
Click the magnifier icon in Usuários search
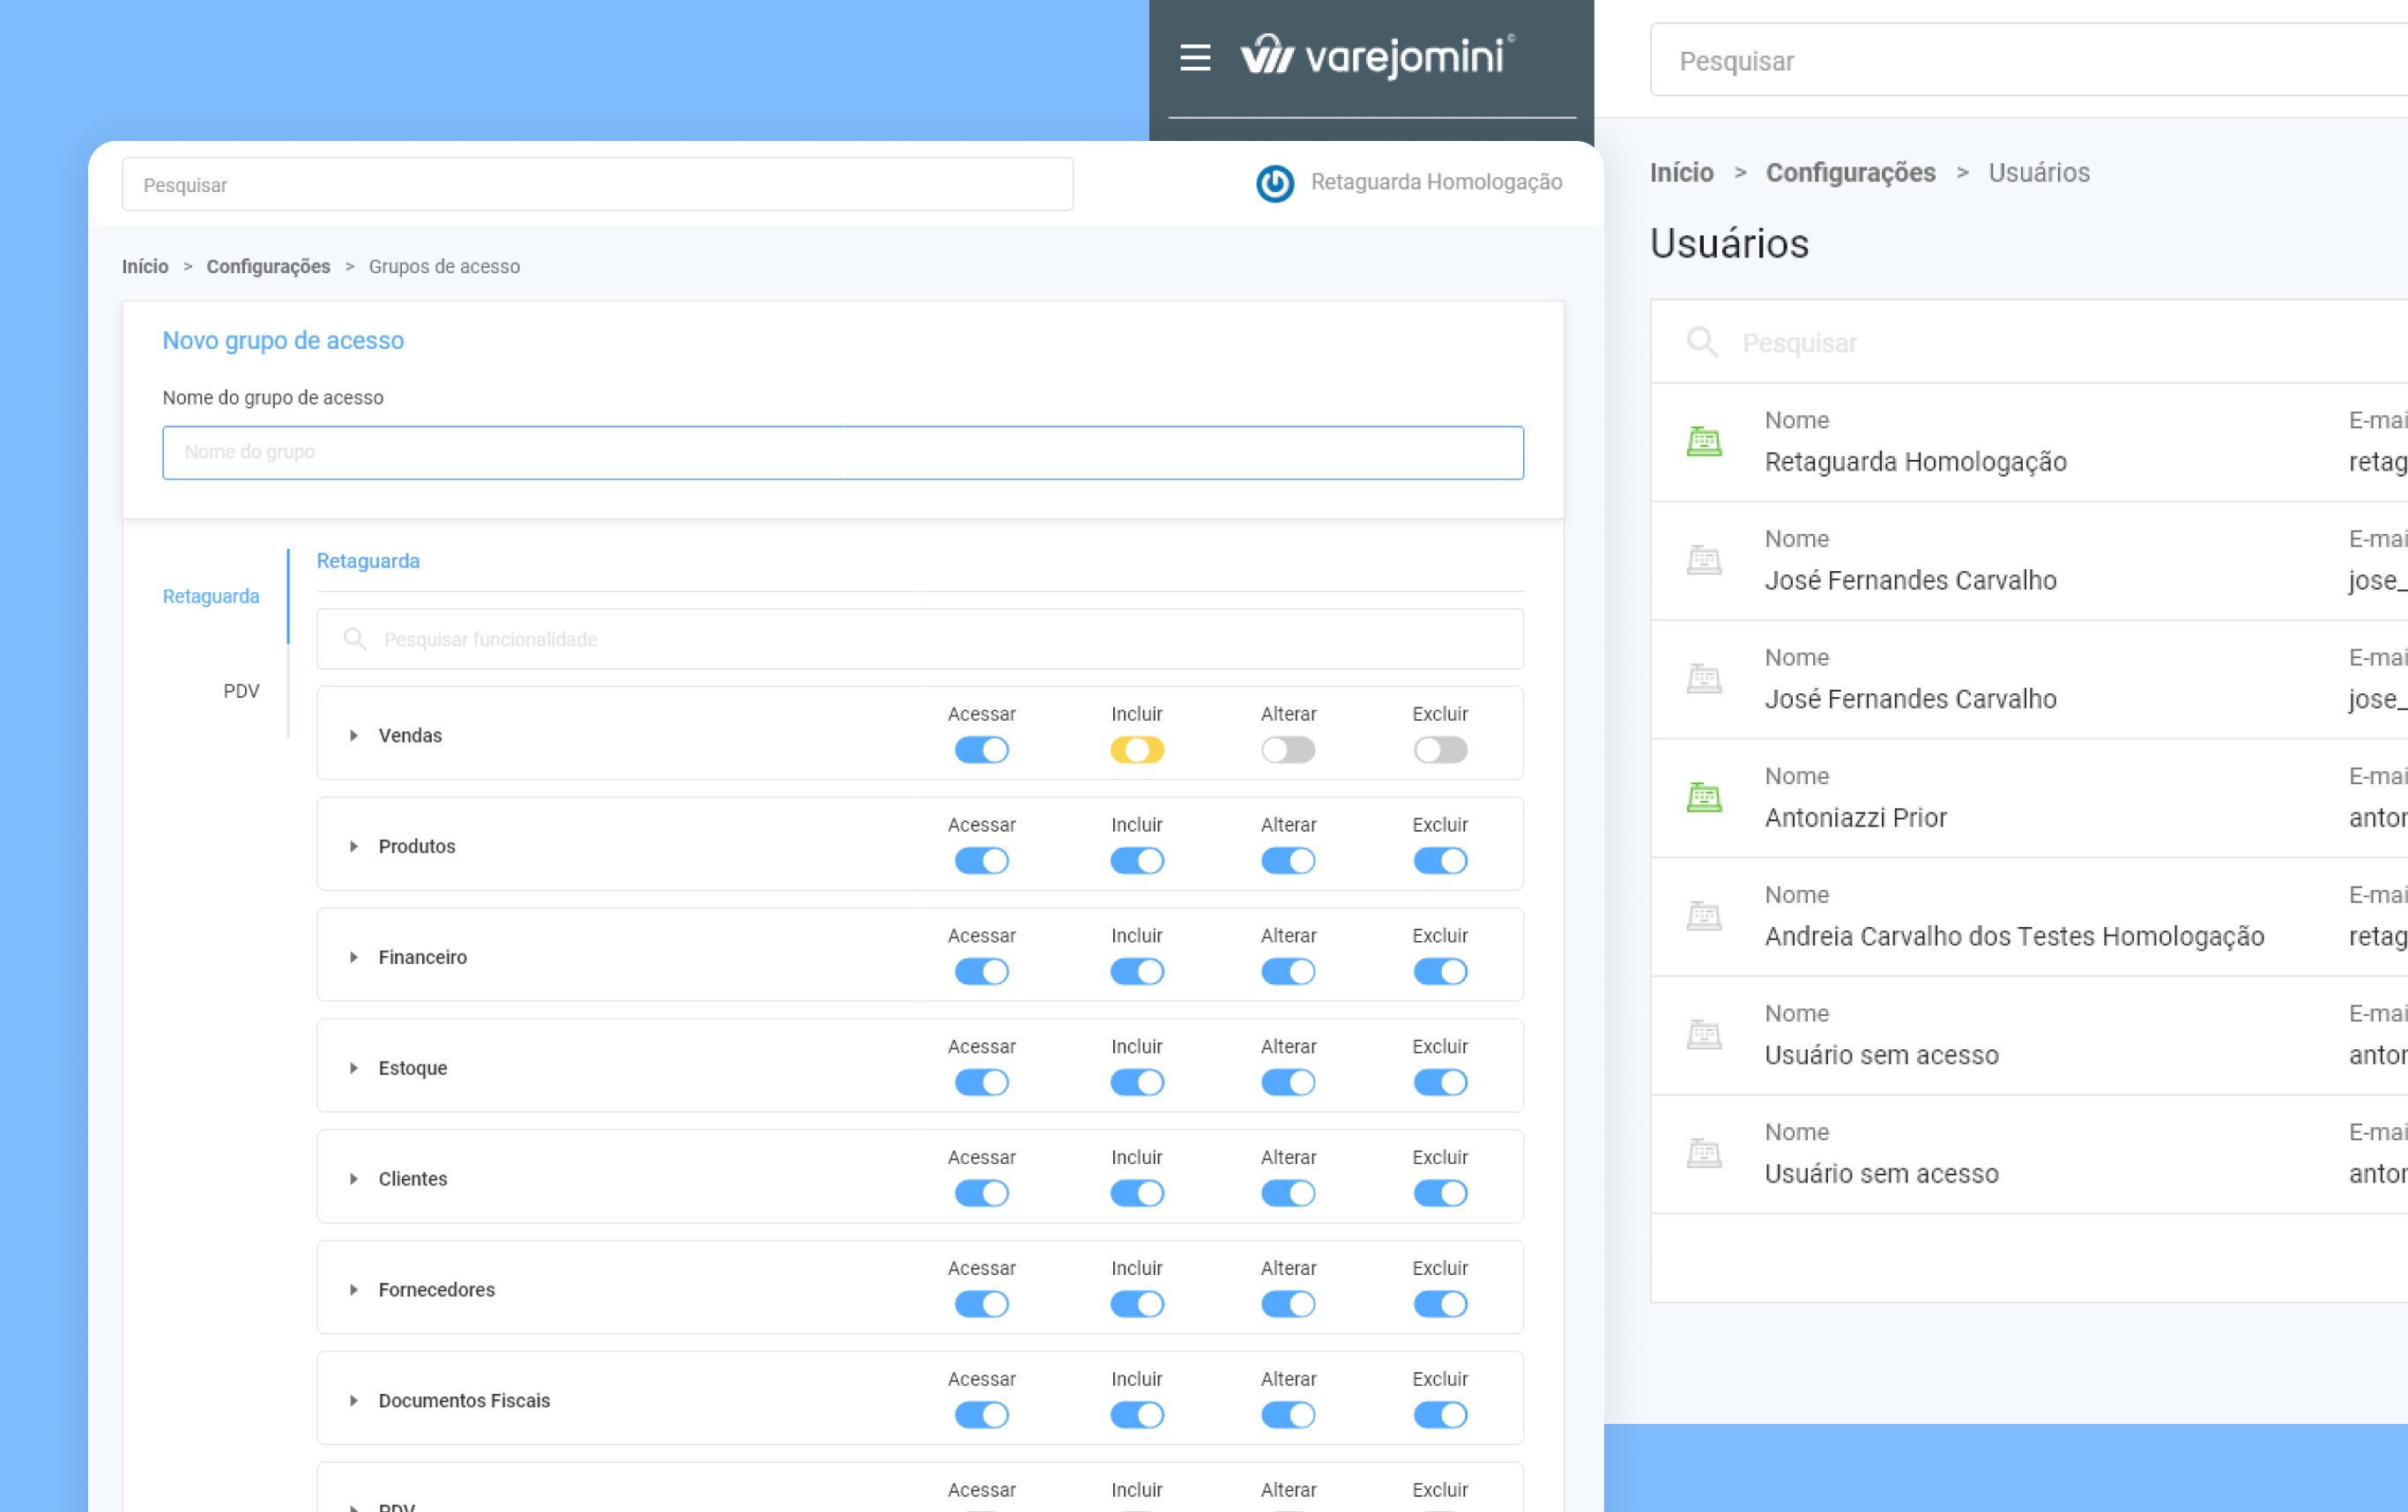click(x=1702, y=343)
